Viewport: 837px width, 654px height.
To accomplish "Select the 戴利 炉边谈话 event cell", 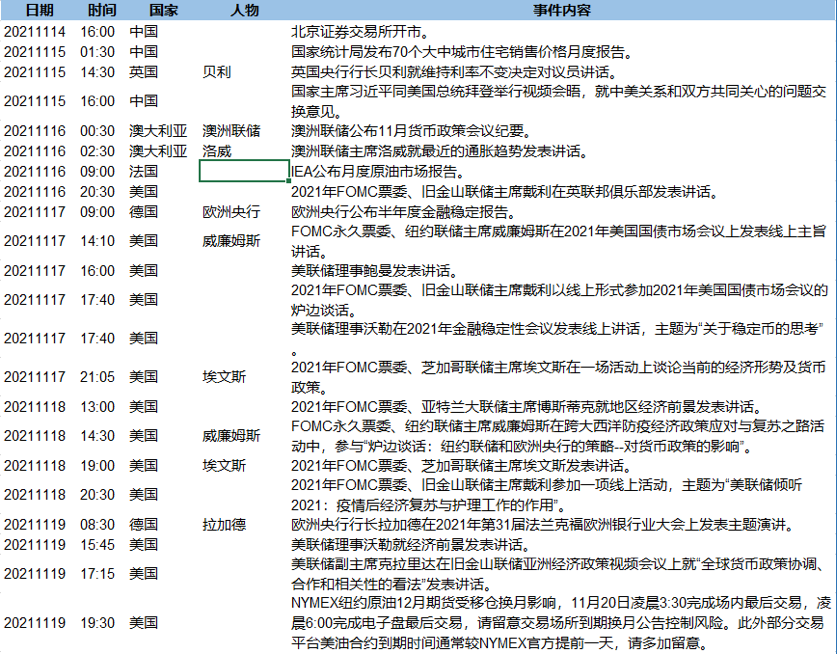I will pyautogui.click(x=559, y=300).
